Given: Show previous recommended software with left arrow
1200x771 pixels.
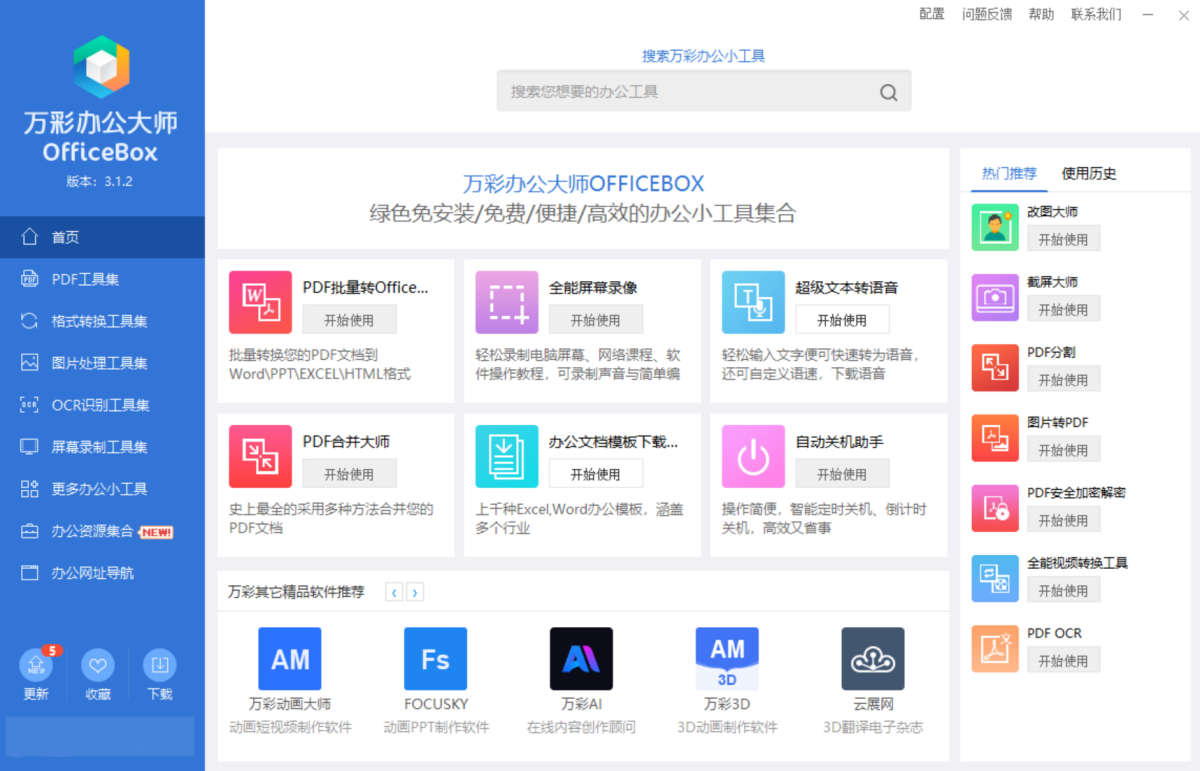Looking at the screenshot, I should click(x=394, y=592).
